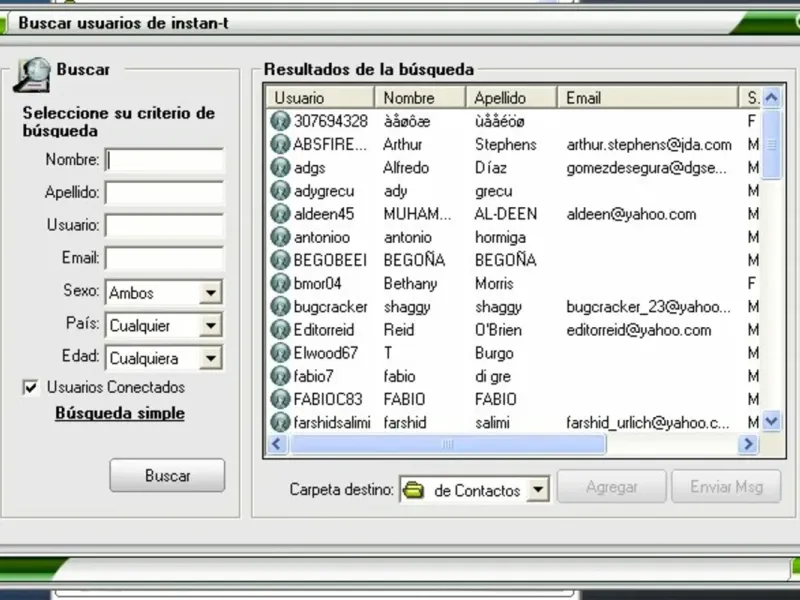The image size is (800, 600).
Task: Click the Búsqueda simple link
Action: (x=120, y=413)
